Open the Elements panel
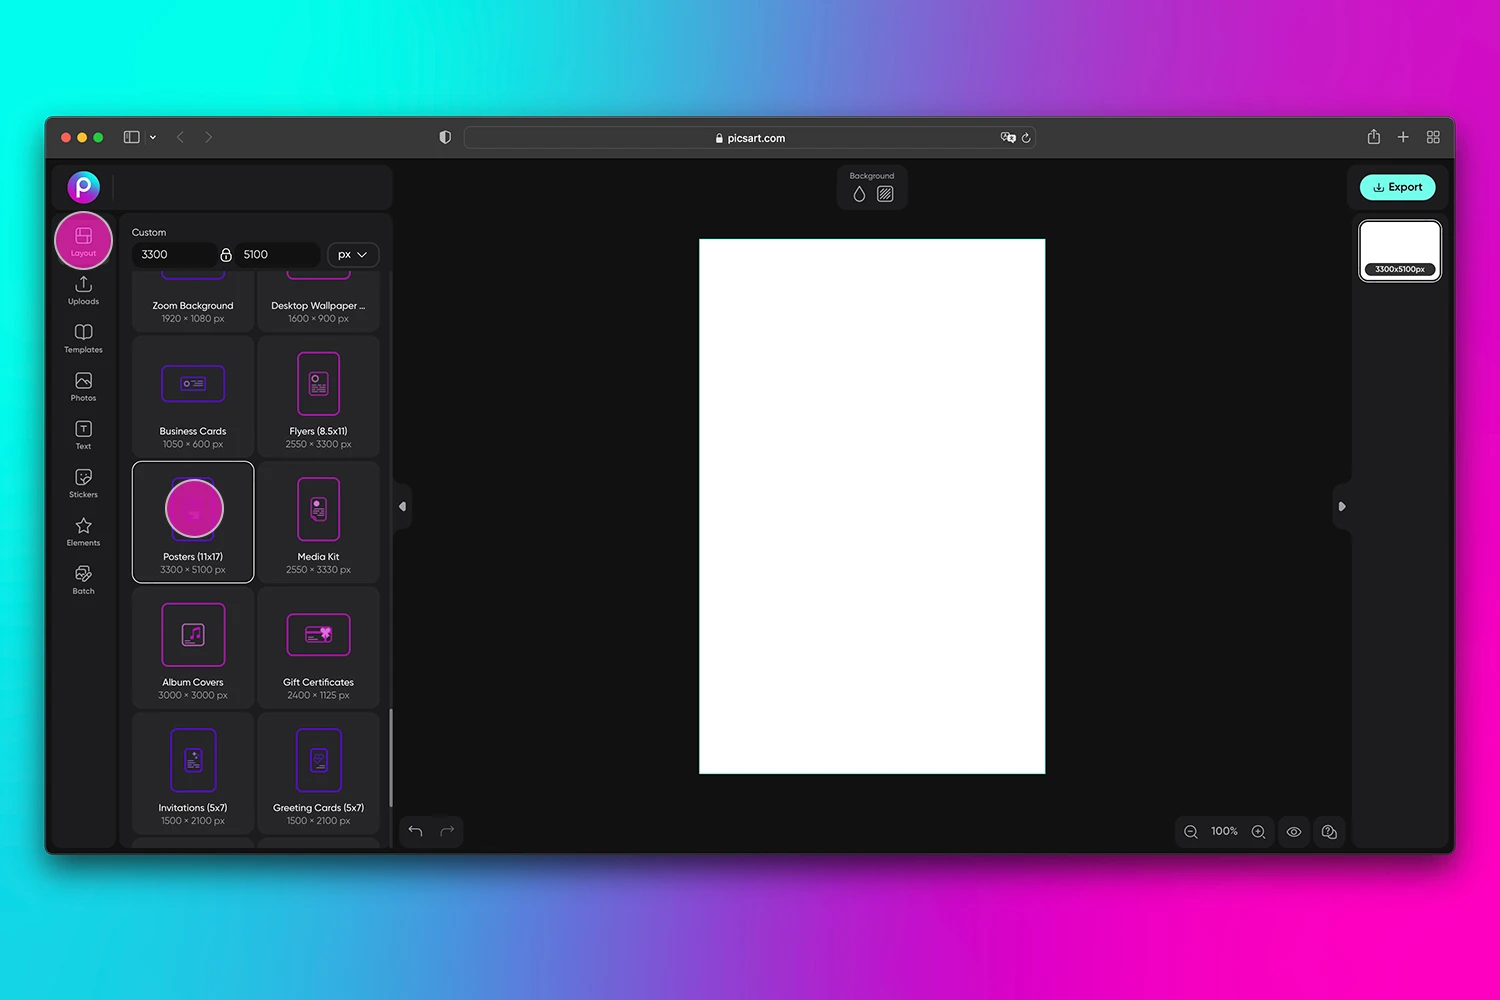 (83, 530)
